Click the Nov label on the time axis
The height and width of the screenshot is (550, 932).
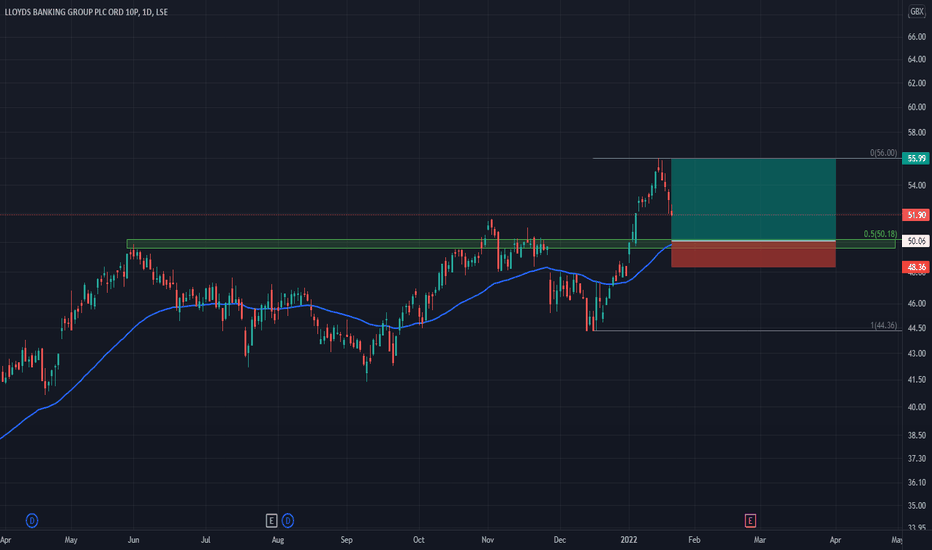487,540
